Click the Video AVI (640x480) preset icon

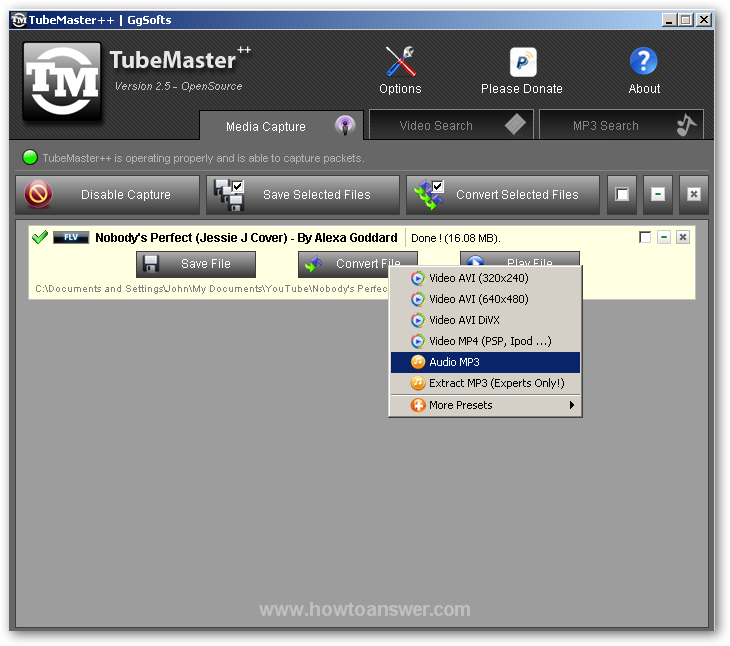coord(418,299)
